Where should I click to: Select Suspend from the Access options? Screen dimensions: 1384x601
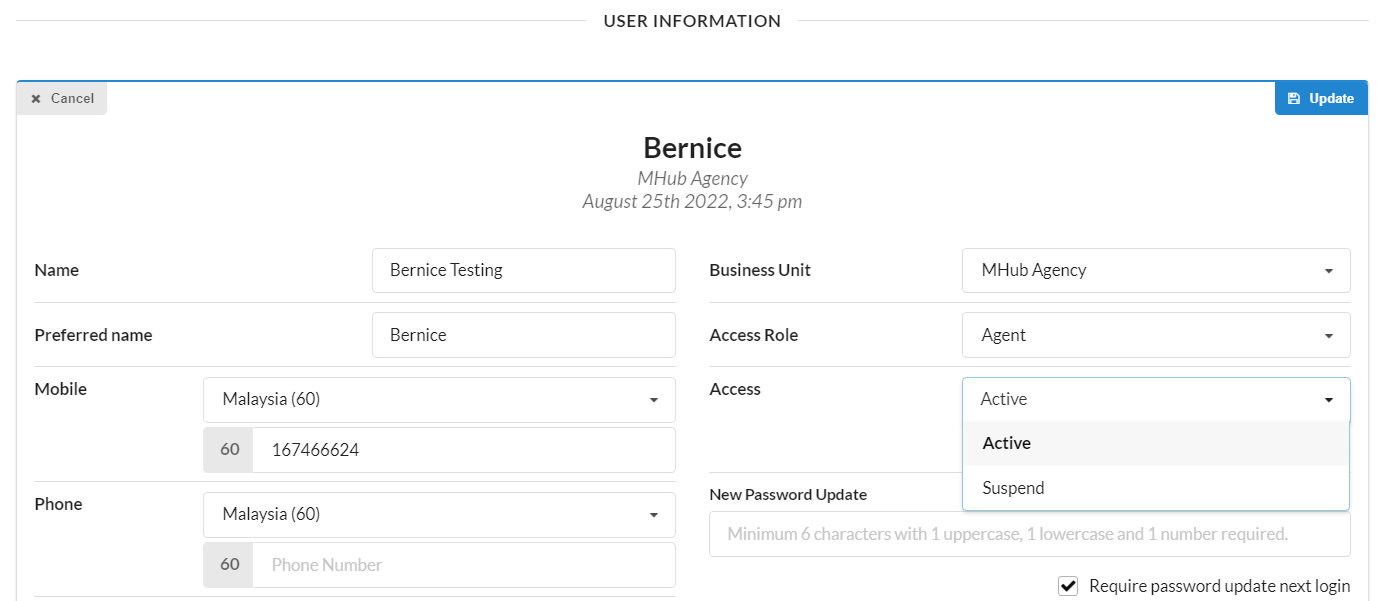tap(1156, 488)
